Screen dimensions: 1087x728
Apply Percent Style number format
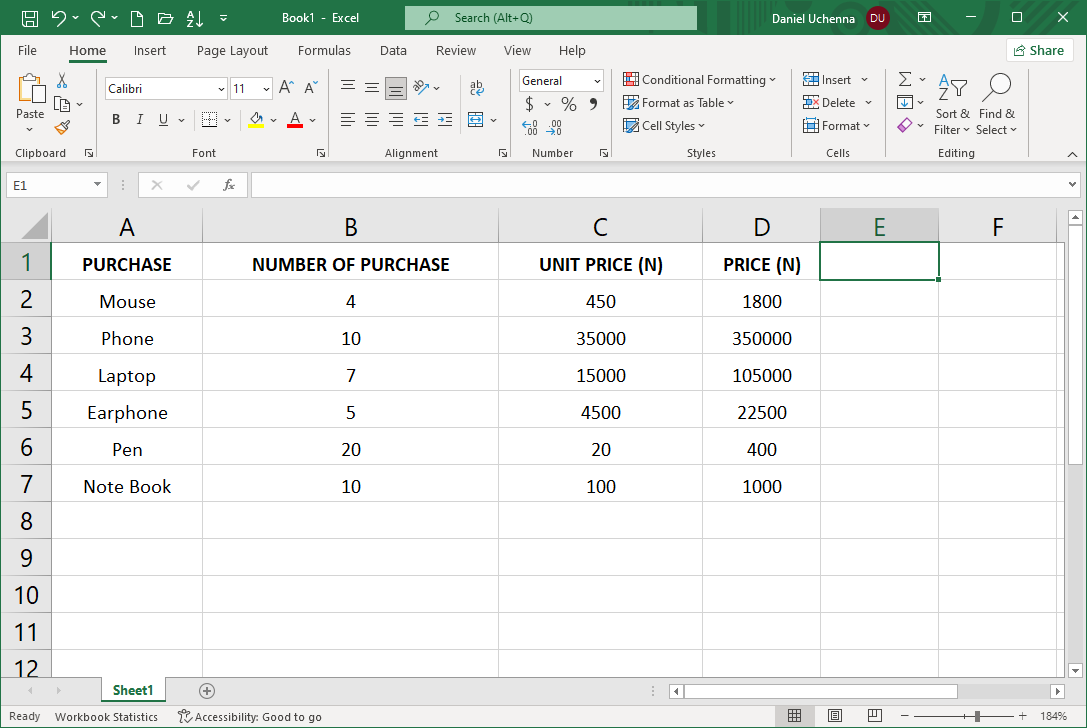(x=568, y=104)
